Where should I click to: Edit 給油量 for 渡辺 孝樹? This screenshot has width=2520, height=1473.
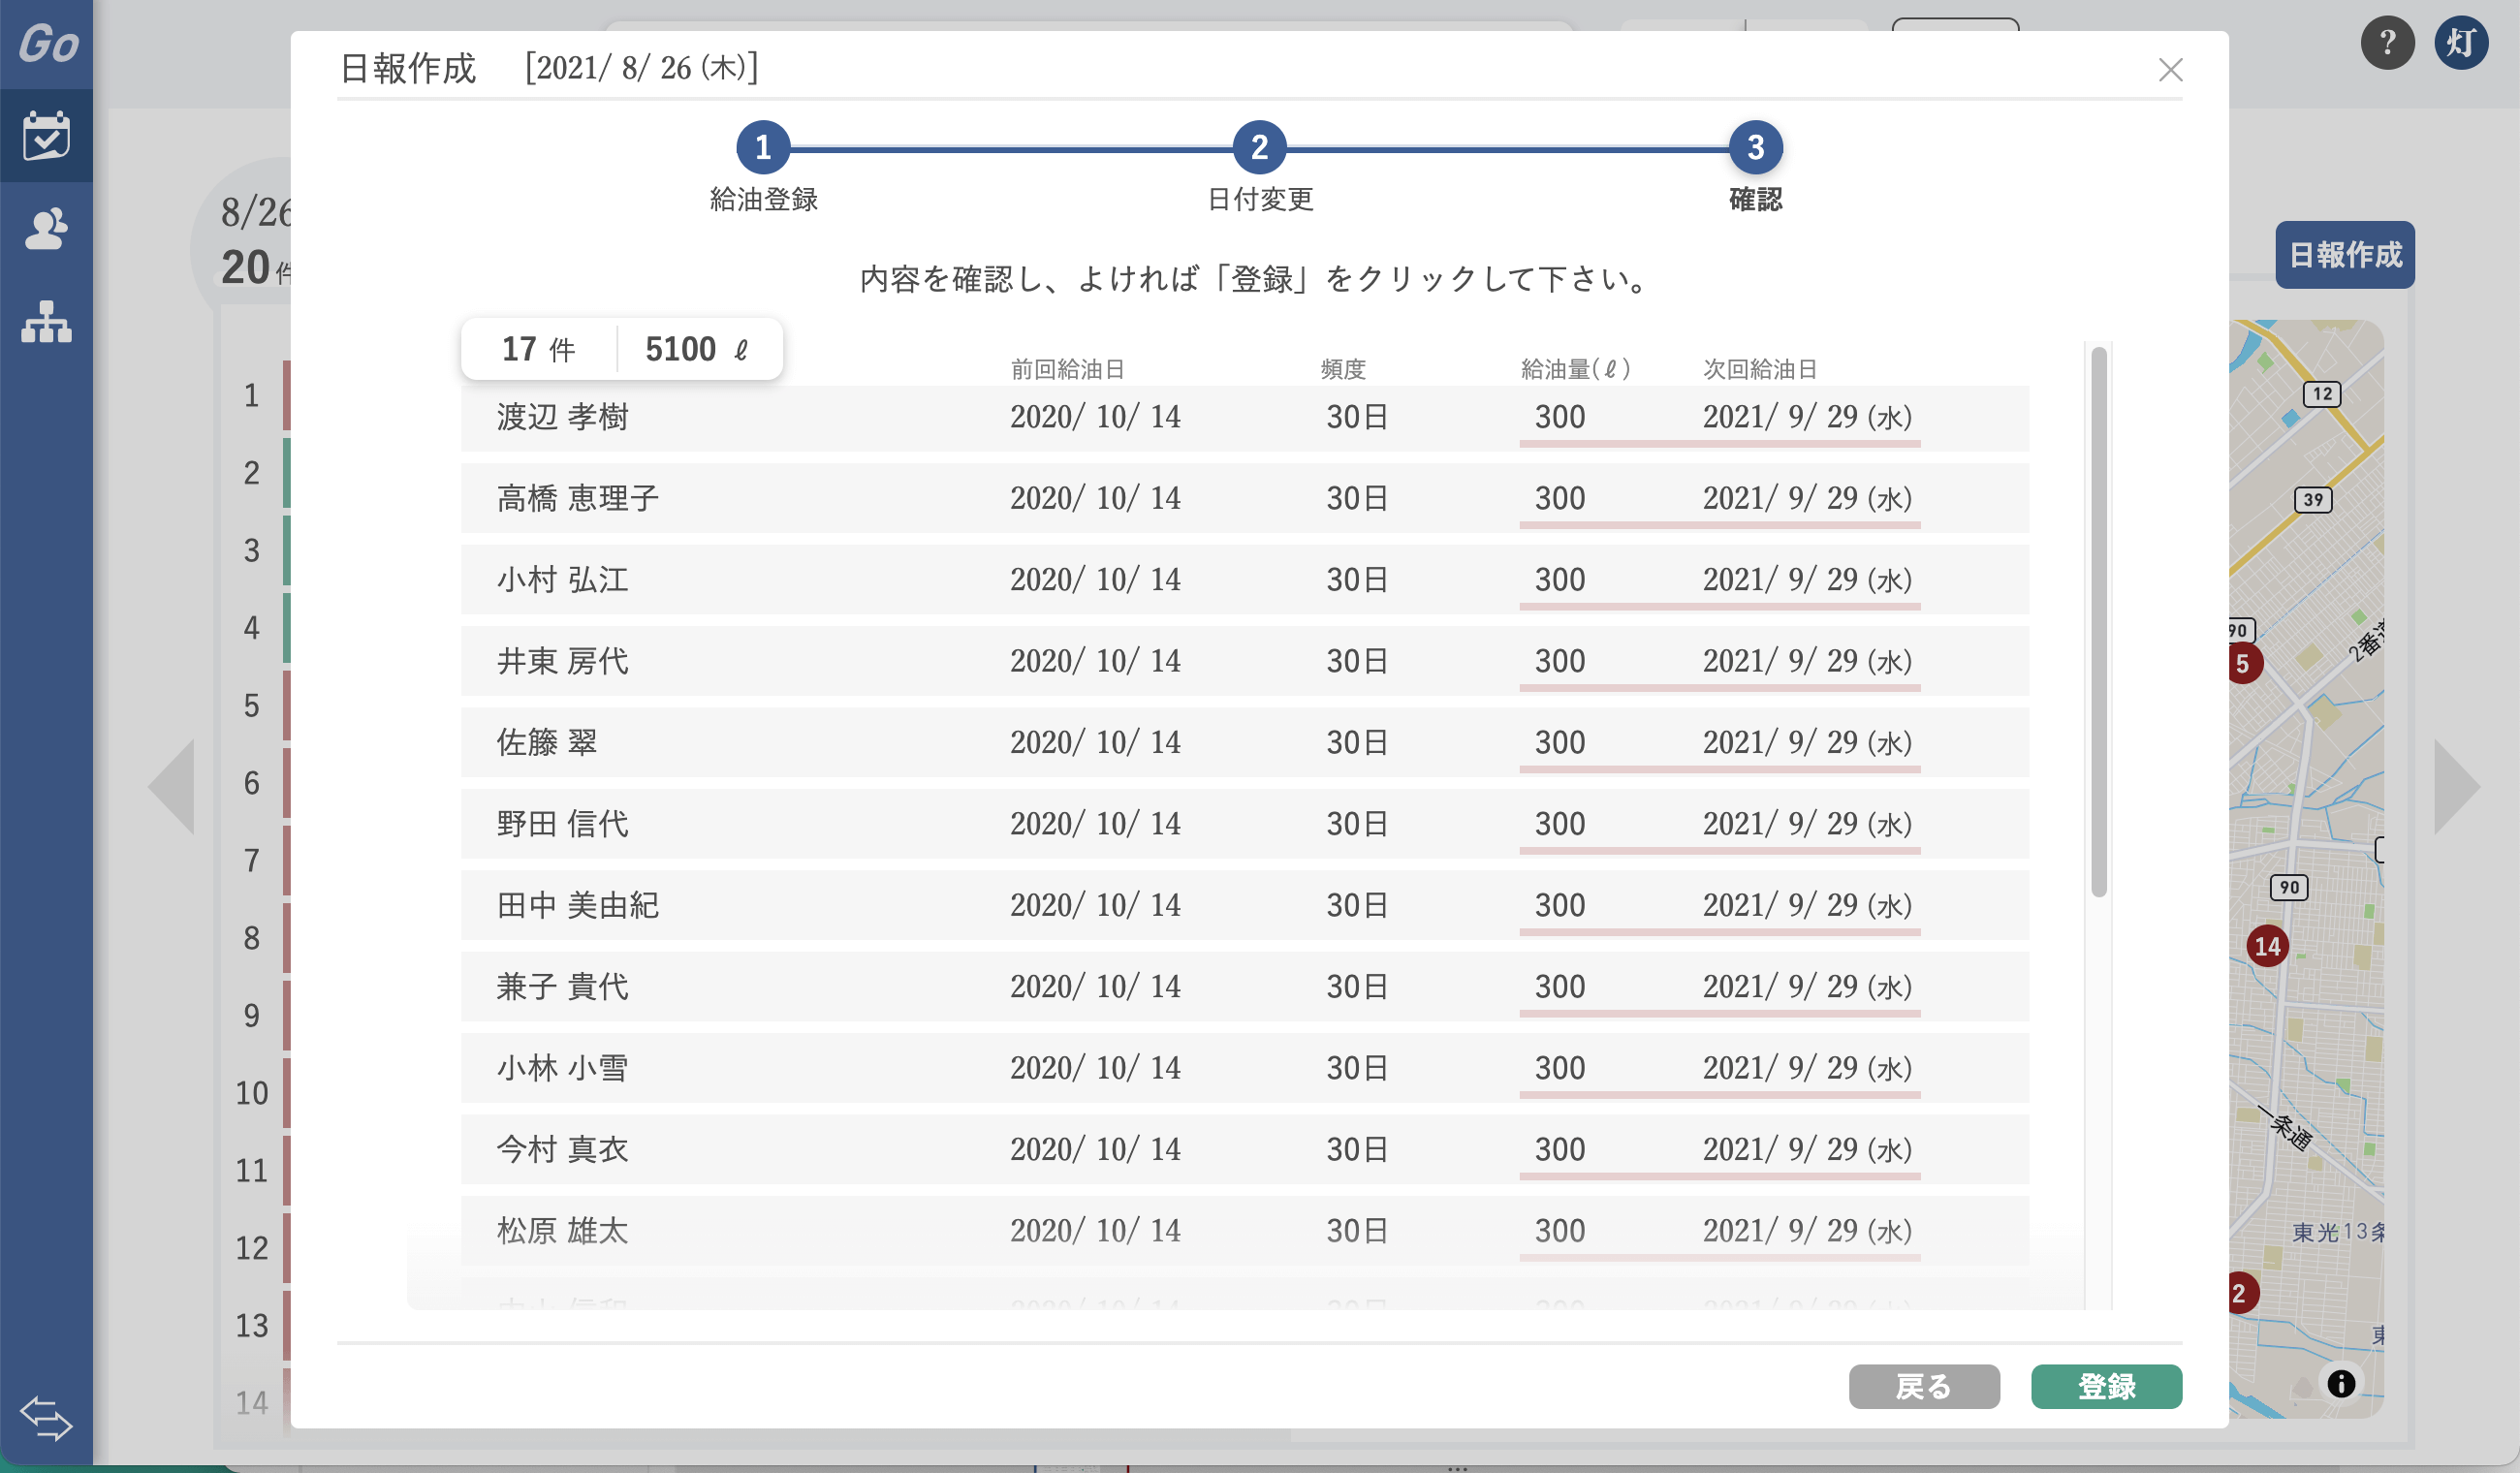point(1560,417)
